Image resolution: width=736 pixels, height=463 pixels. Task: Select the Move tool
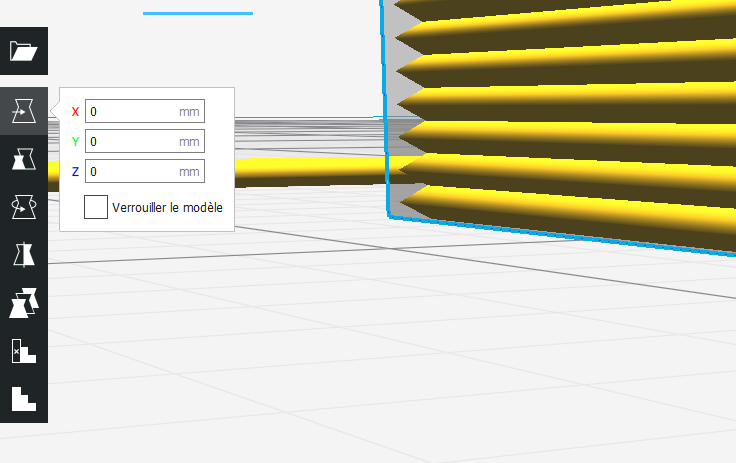coord(23,111)
